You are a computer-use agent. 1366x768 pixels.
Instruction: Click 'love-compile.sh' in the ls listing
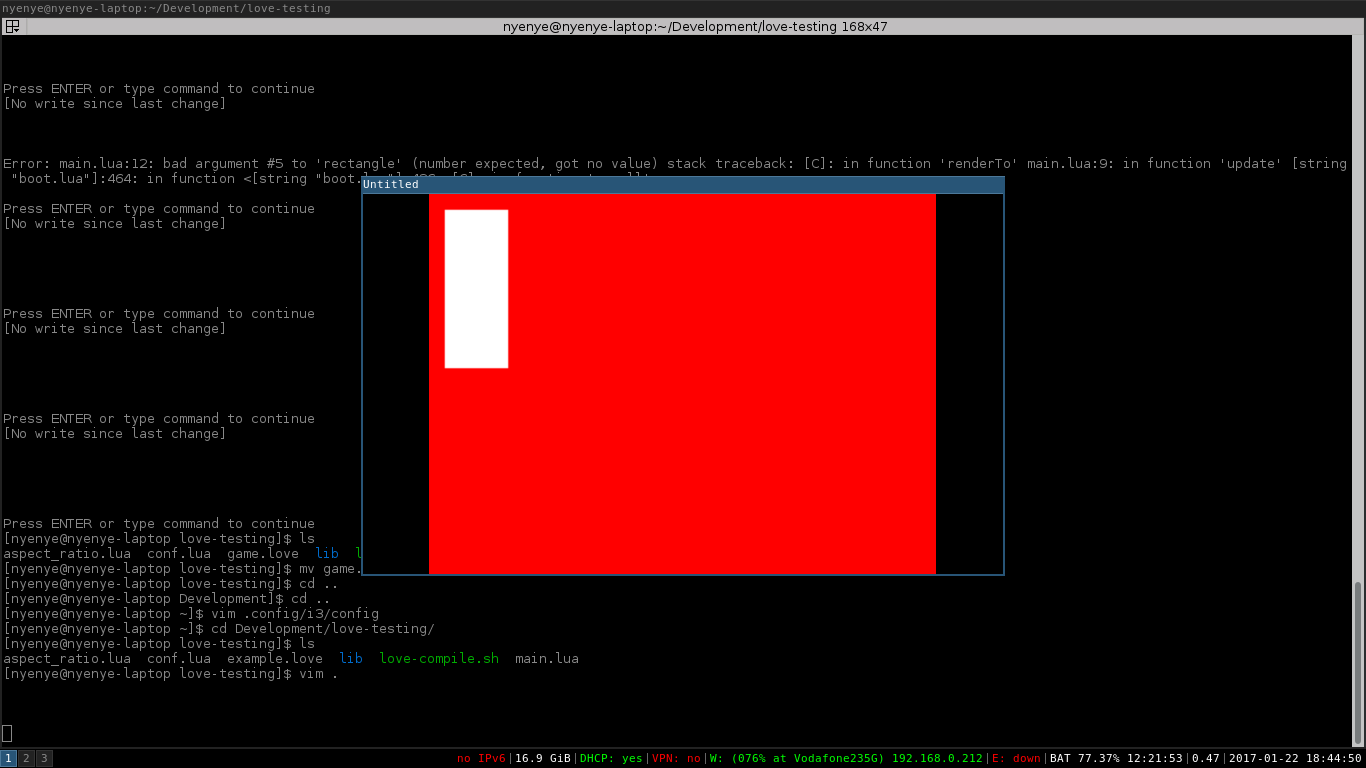click(x=439, y=659)
